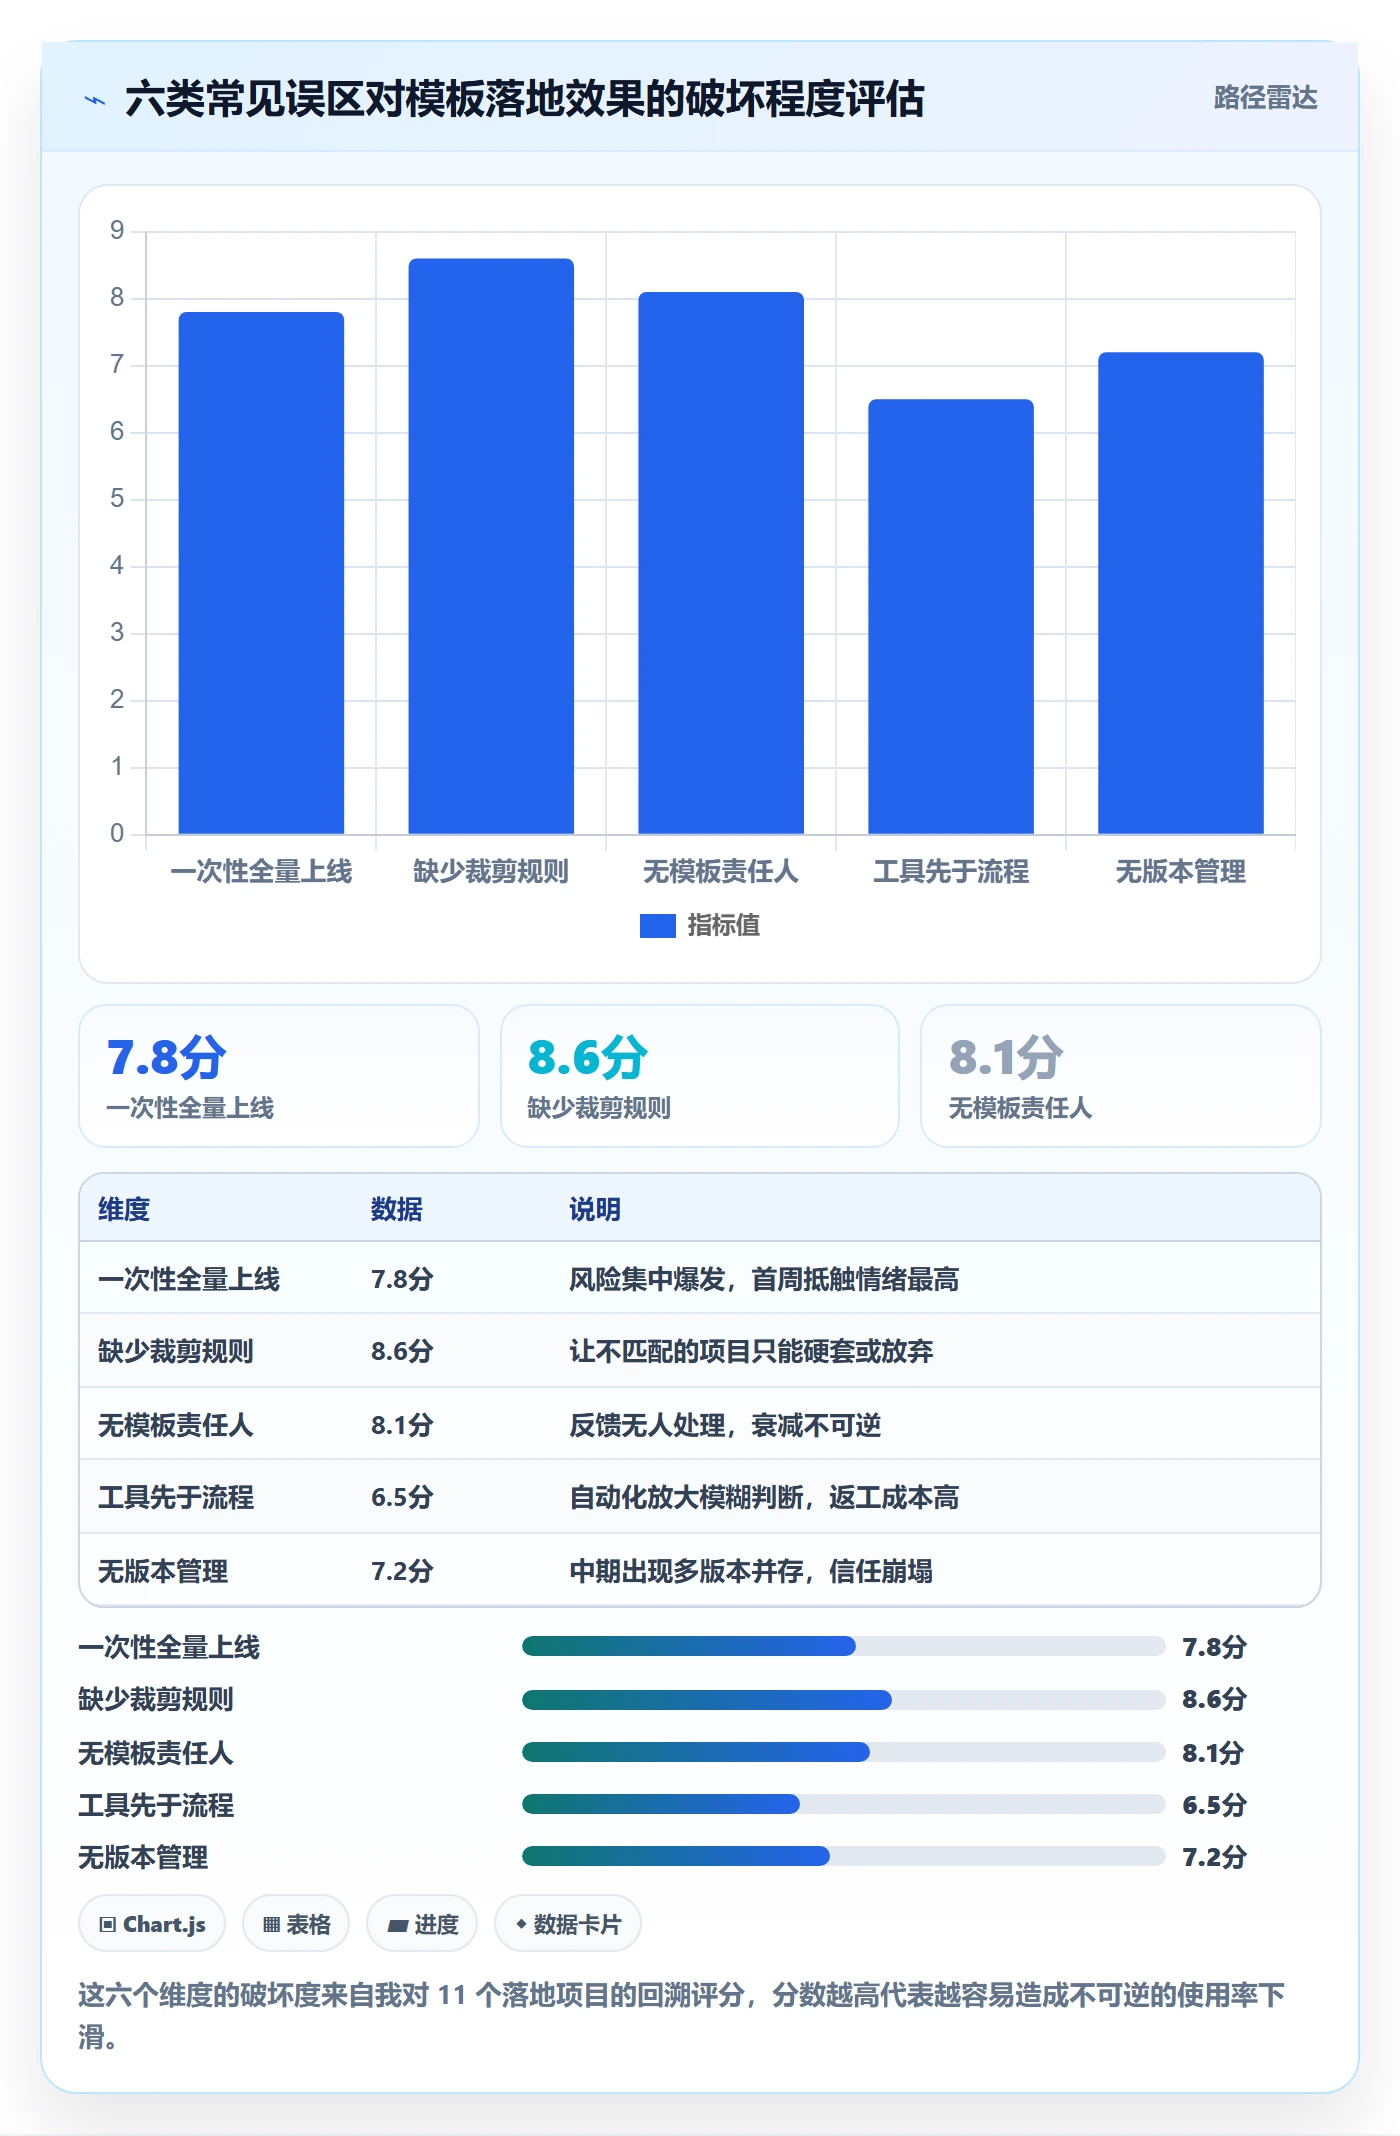Click the 缺少裁剪规则 bar in chart
The height and width of the screenshot is (2136, 1400).
pyautogui.click(x=491, y=546)
